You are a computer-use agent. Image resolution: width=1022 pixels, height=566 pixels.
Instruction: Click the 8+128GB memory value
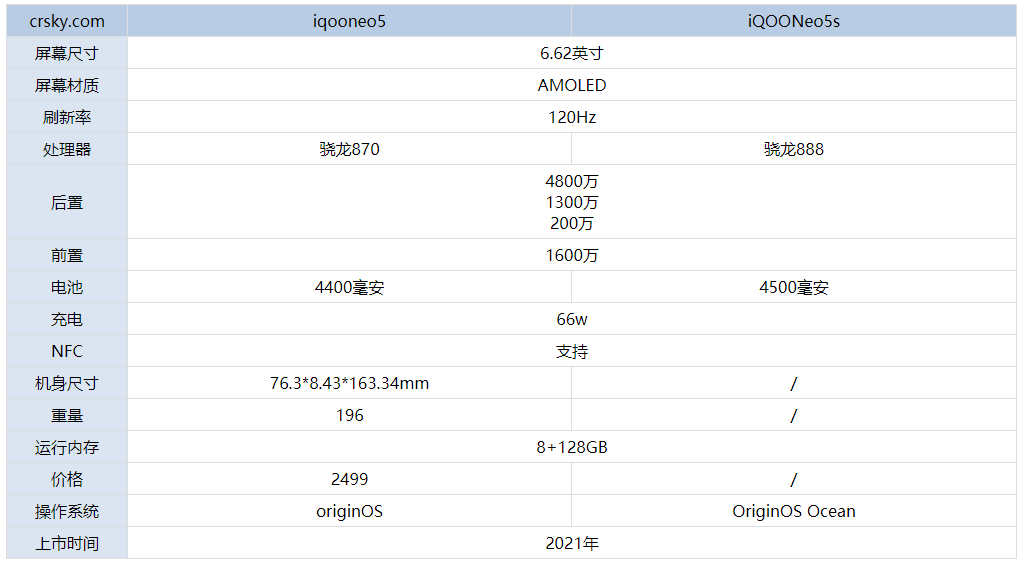coord(571,447)
